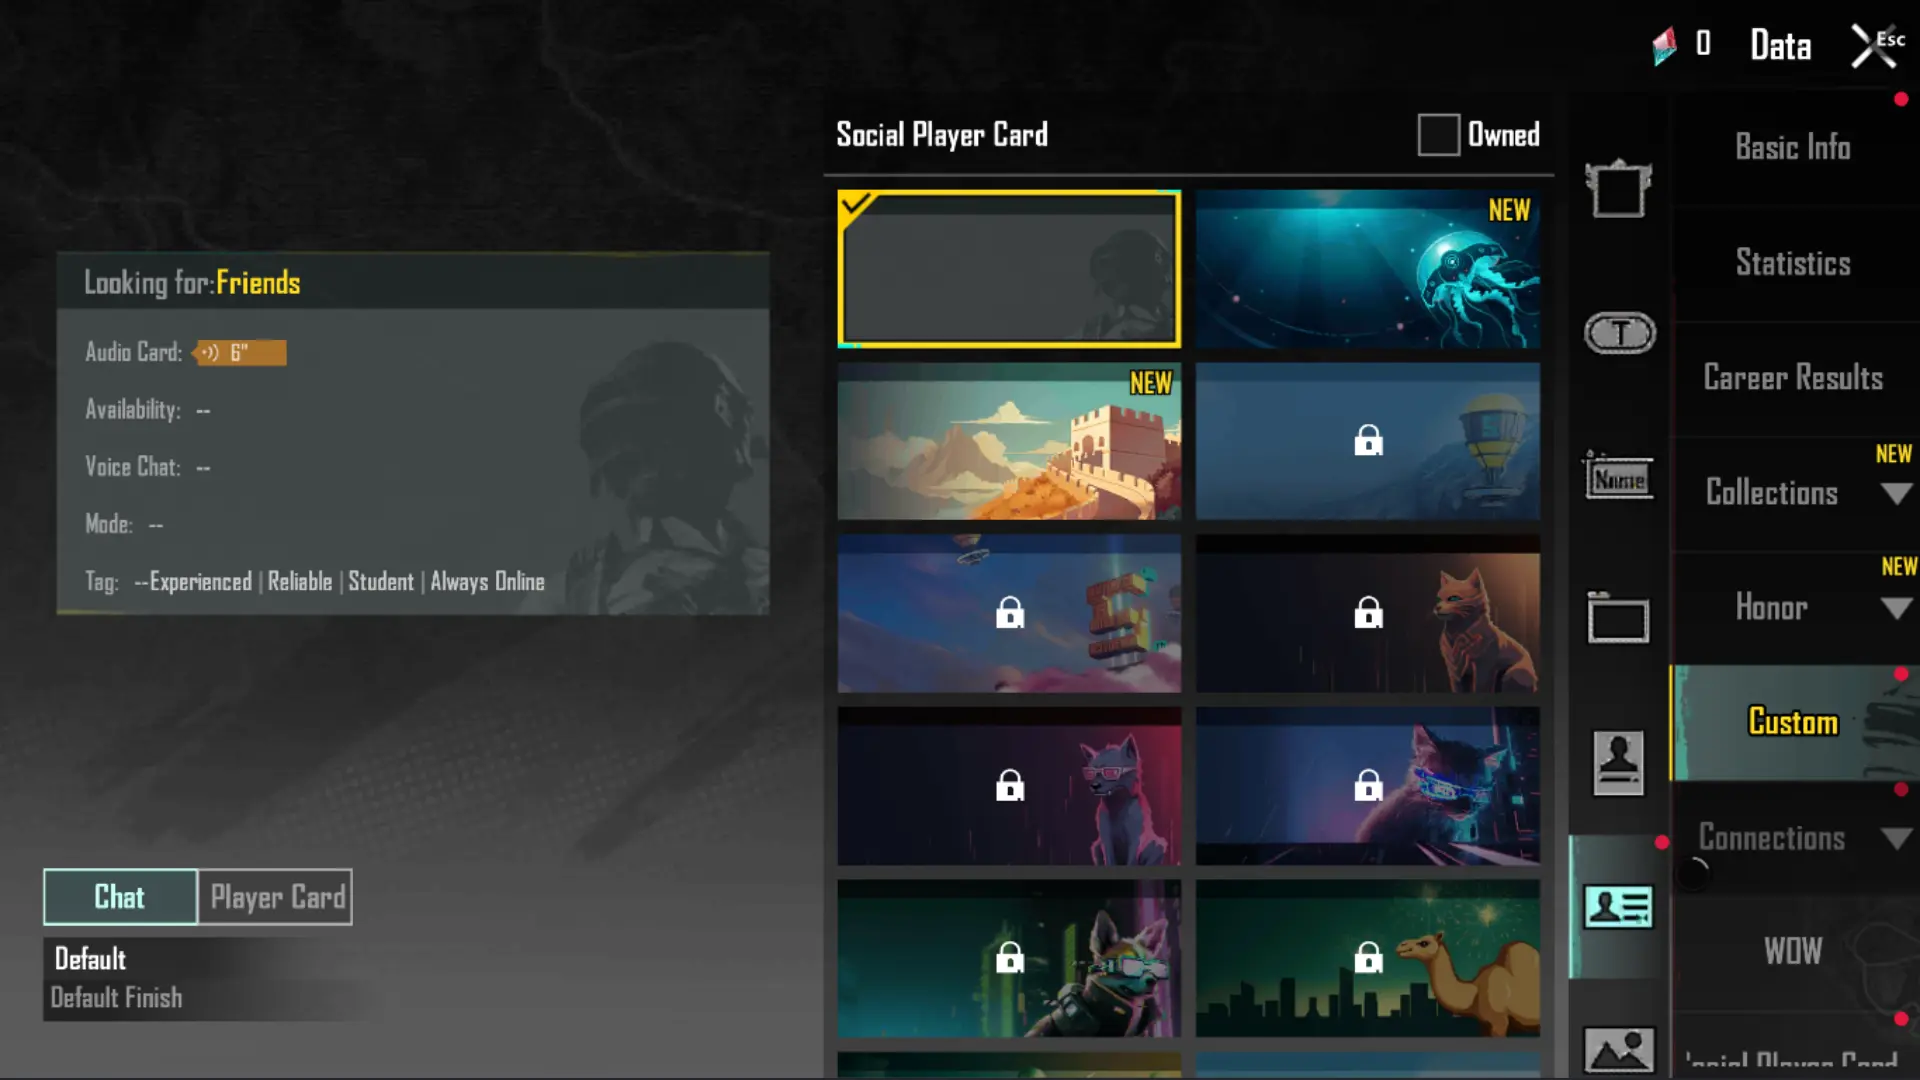
Task: Click the social player card icon
Action: tap(1619, 907)
